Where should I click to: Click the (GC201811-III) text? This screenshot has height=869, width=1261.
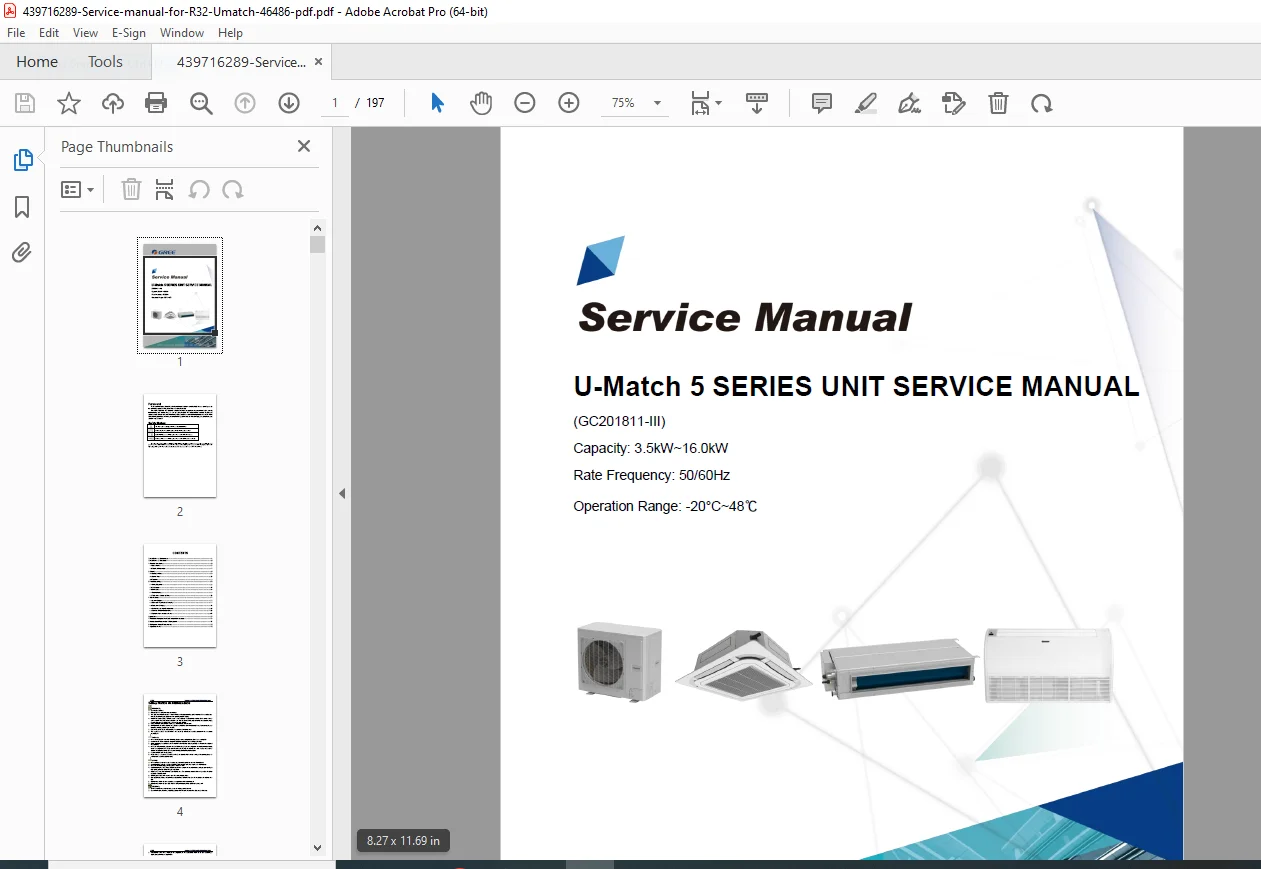tap(619, 421)
